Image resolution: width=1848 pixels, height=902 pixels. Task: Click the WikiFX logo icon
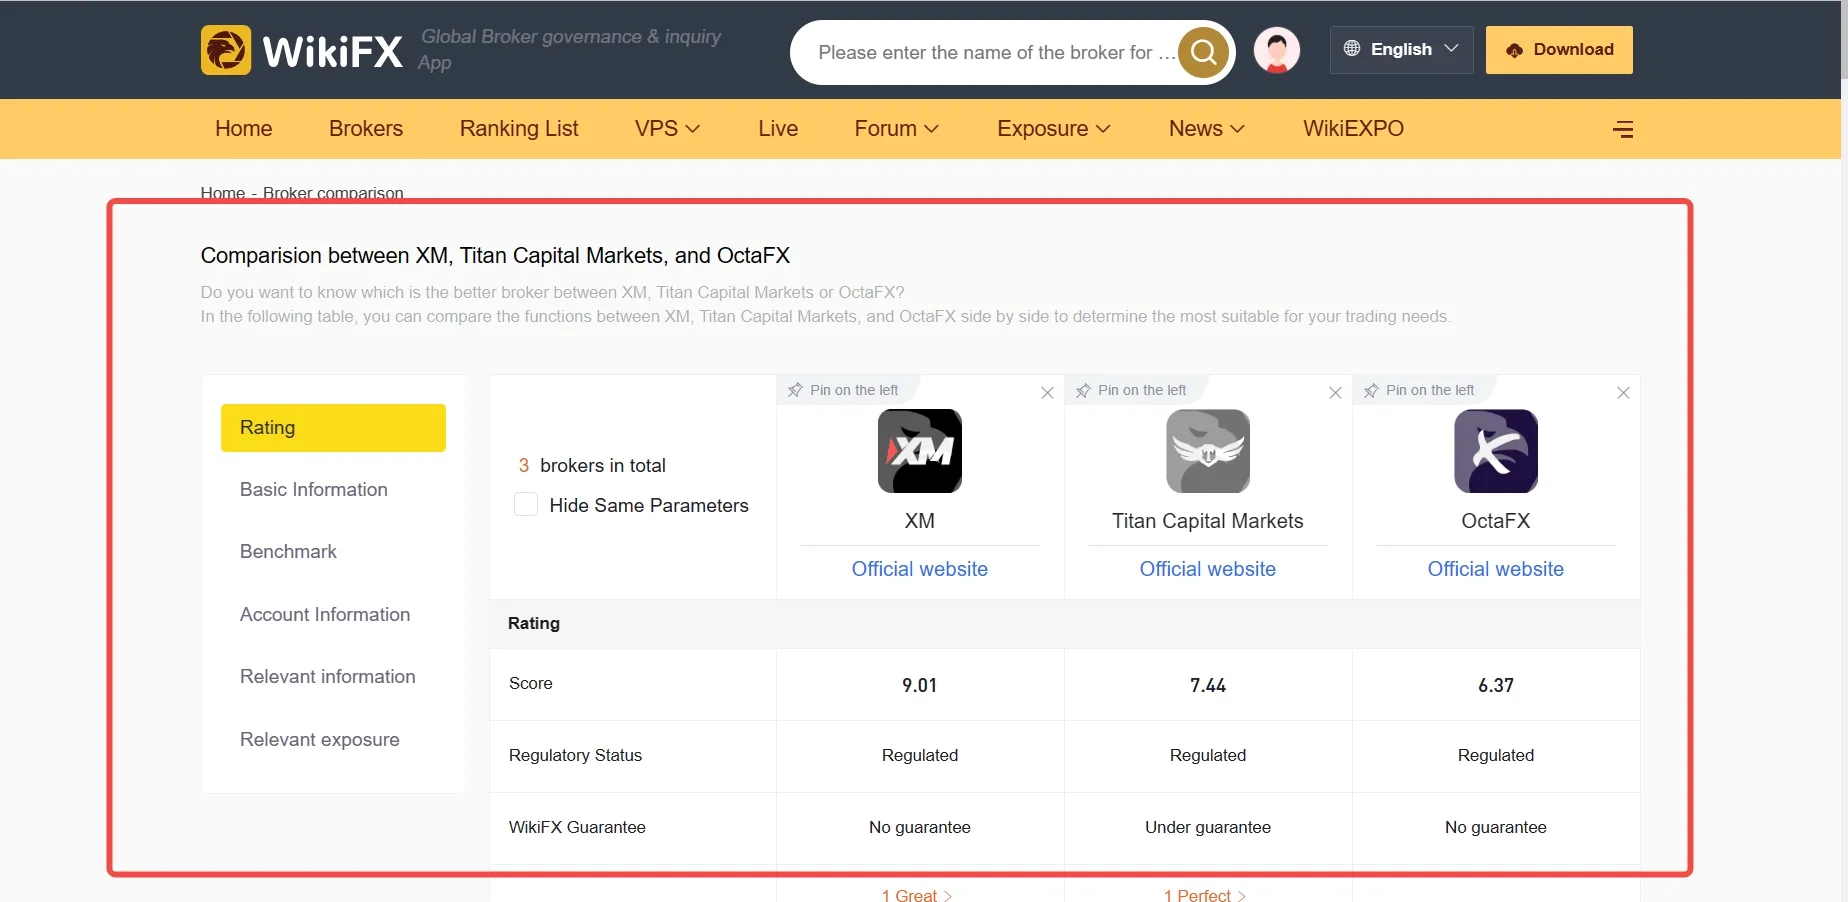click(x=226, y=50)
